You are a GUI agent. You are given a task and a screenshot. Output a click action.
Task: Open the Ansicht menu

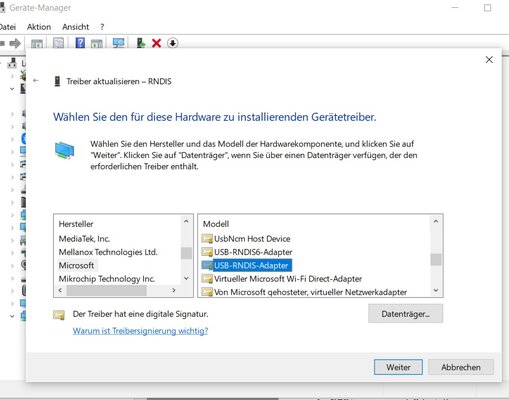pyautogui.click(x=76, y=27)
